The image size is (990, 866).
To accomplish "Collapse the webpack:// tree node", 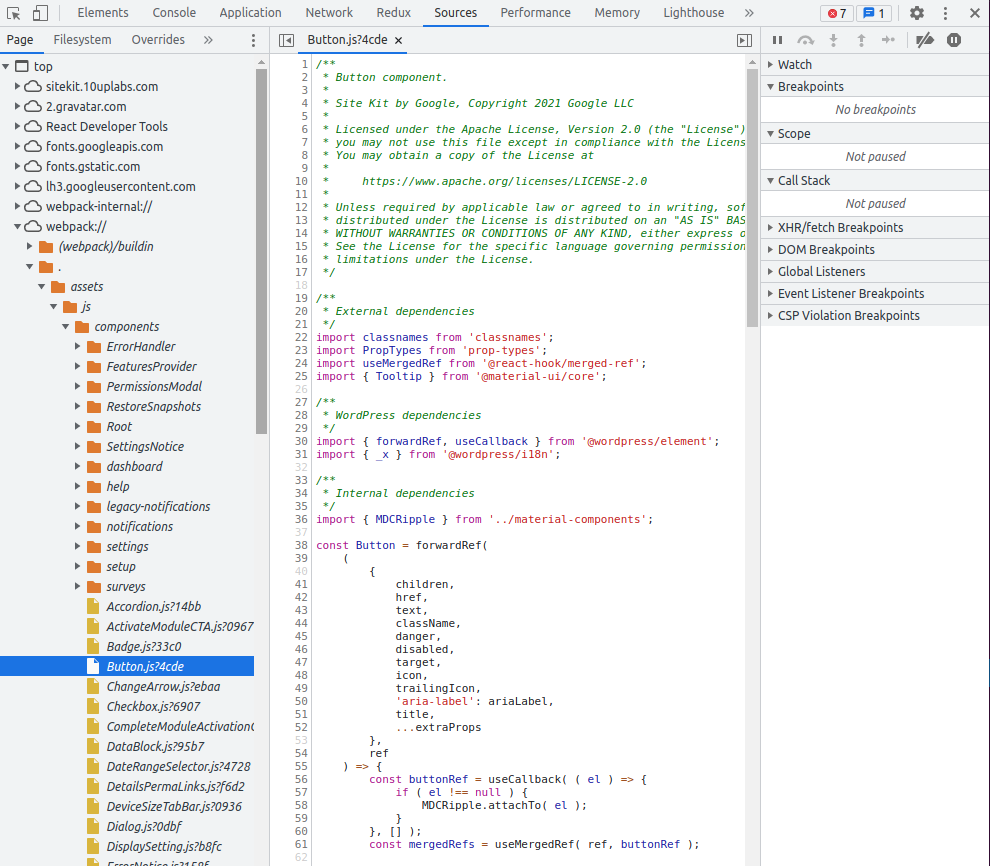I will click(x=18, y=226).
